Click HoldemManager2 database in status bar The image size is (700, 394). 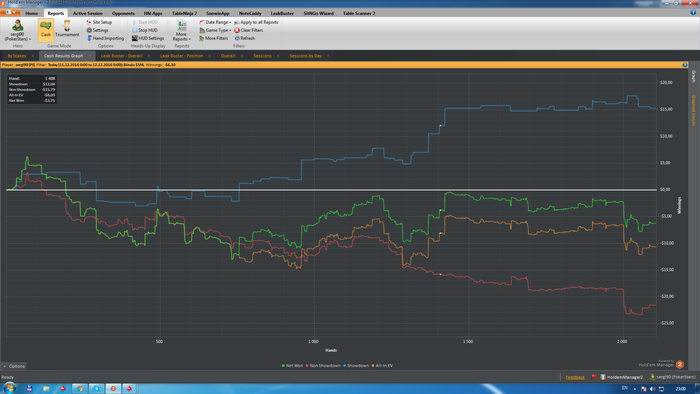pos(622,377)
